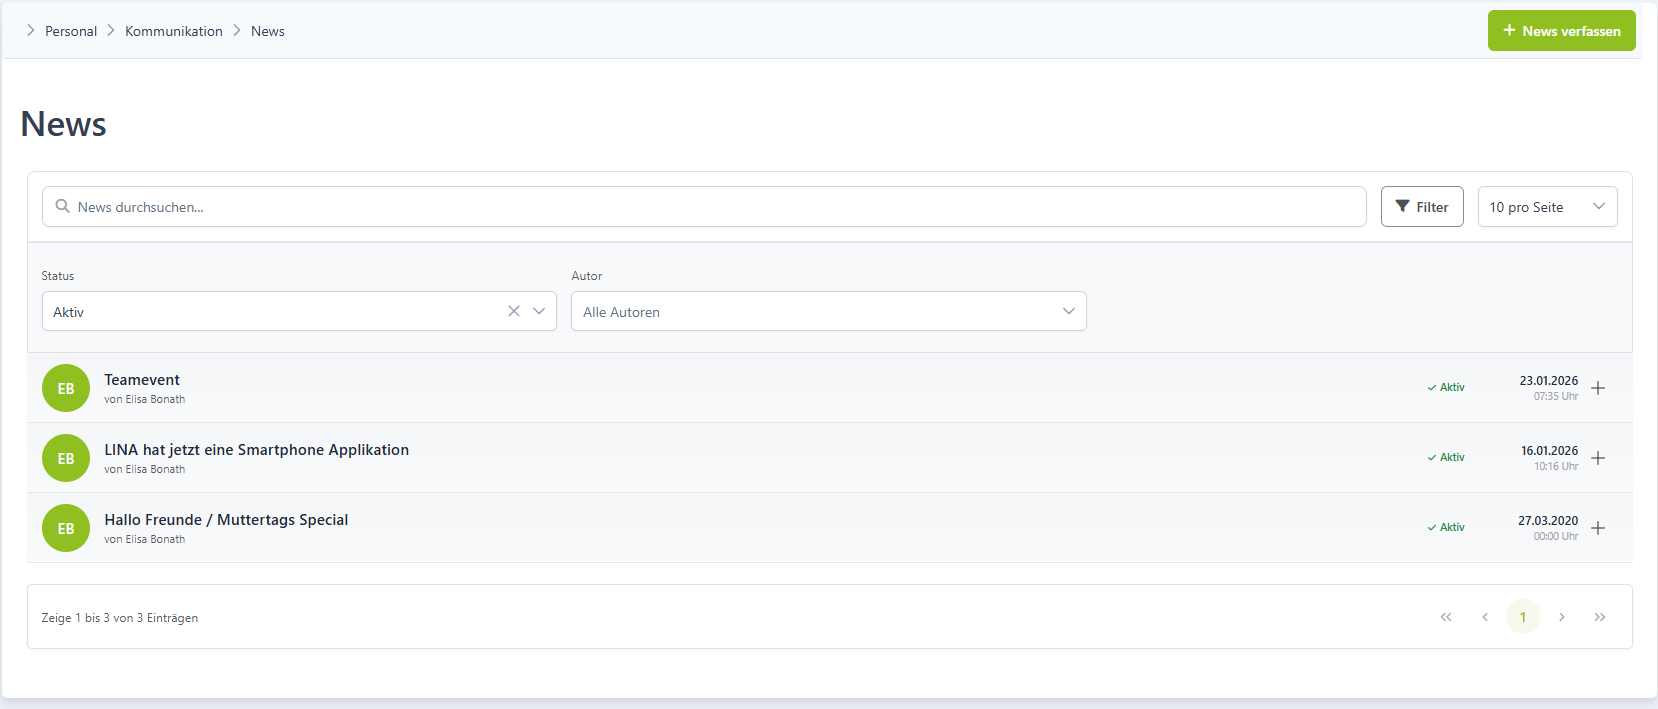The height and width of the screenshot is (709, 1658).
Task: Expand the Status dropdown chevron
Action: click(539, 311)
